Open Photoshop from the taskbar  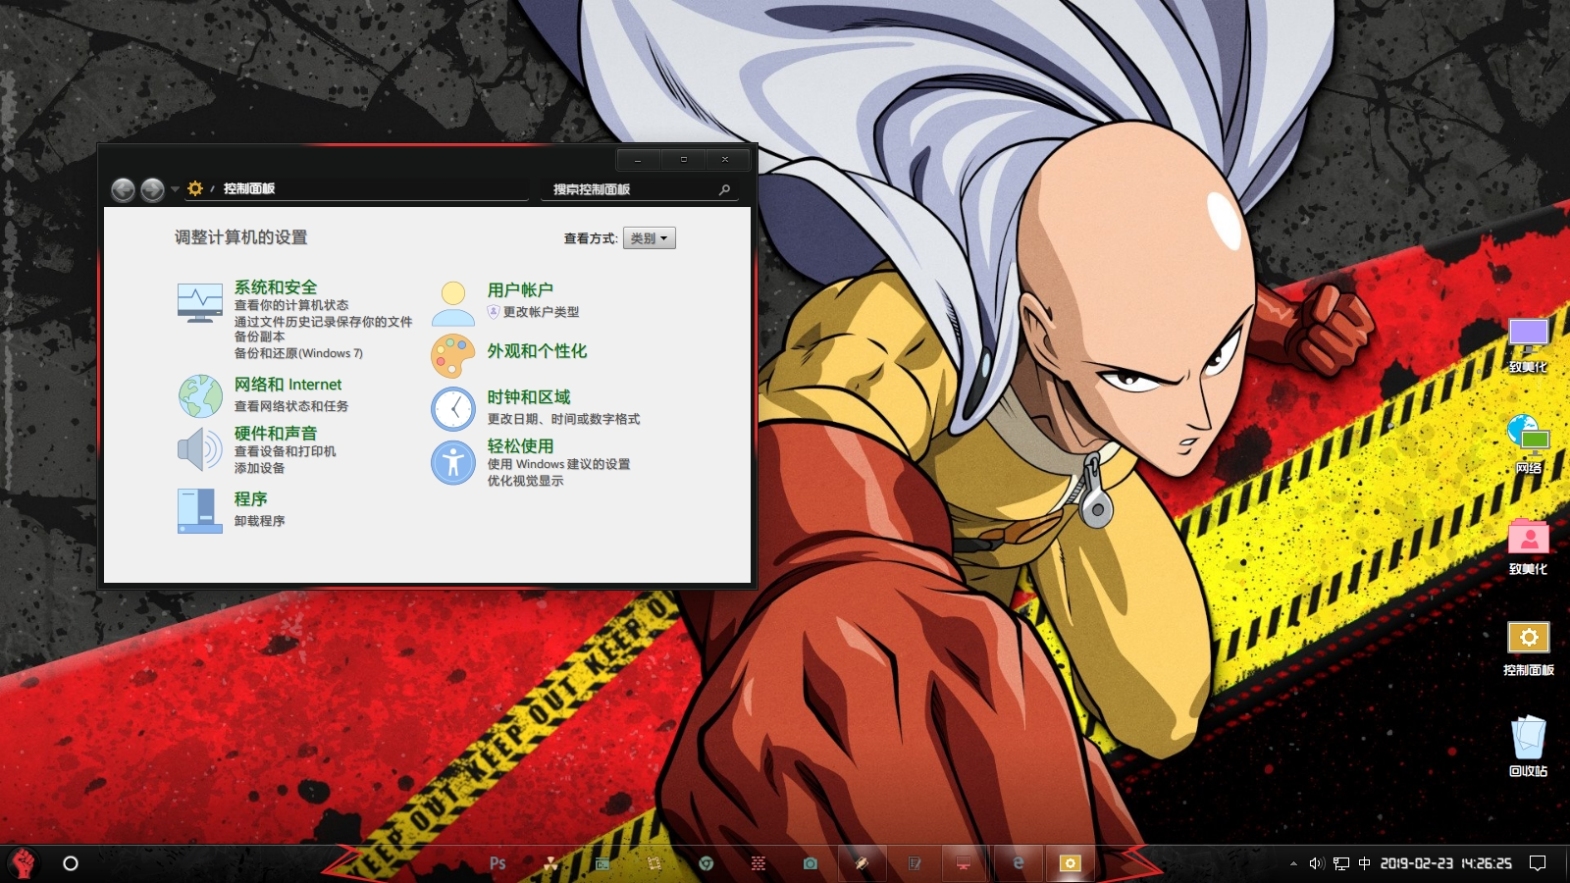pyautogui.click(x=497, y=863)
